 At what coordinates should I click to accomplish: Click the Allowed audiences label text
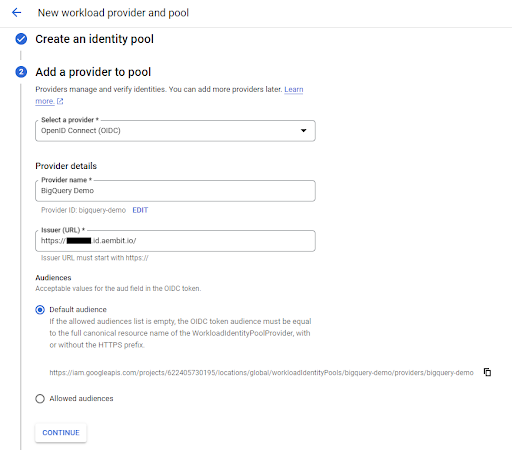pyautogui.click(x=81, y=398)
